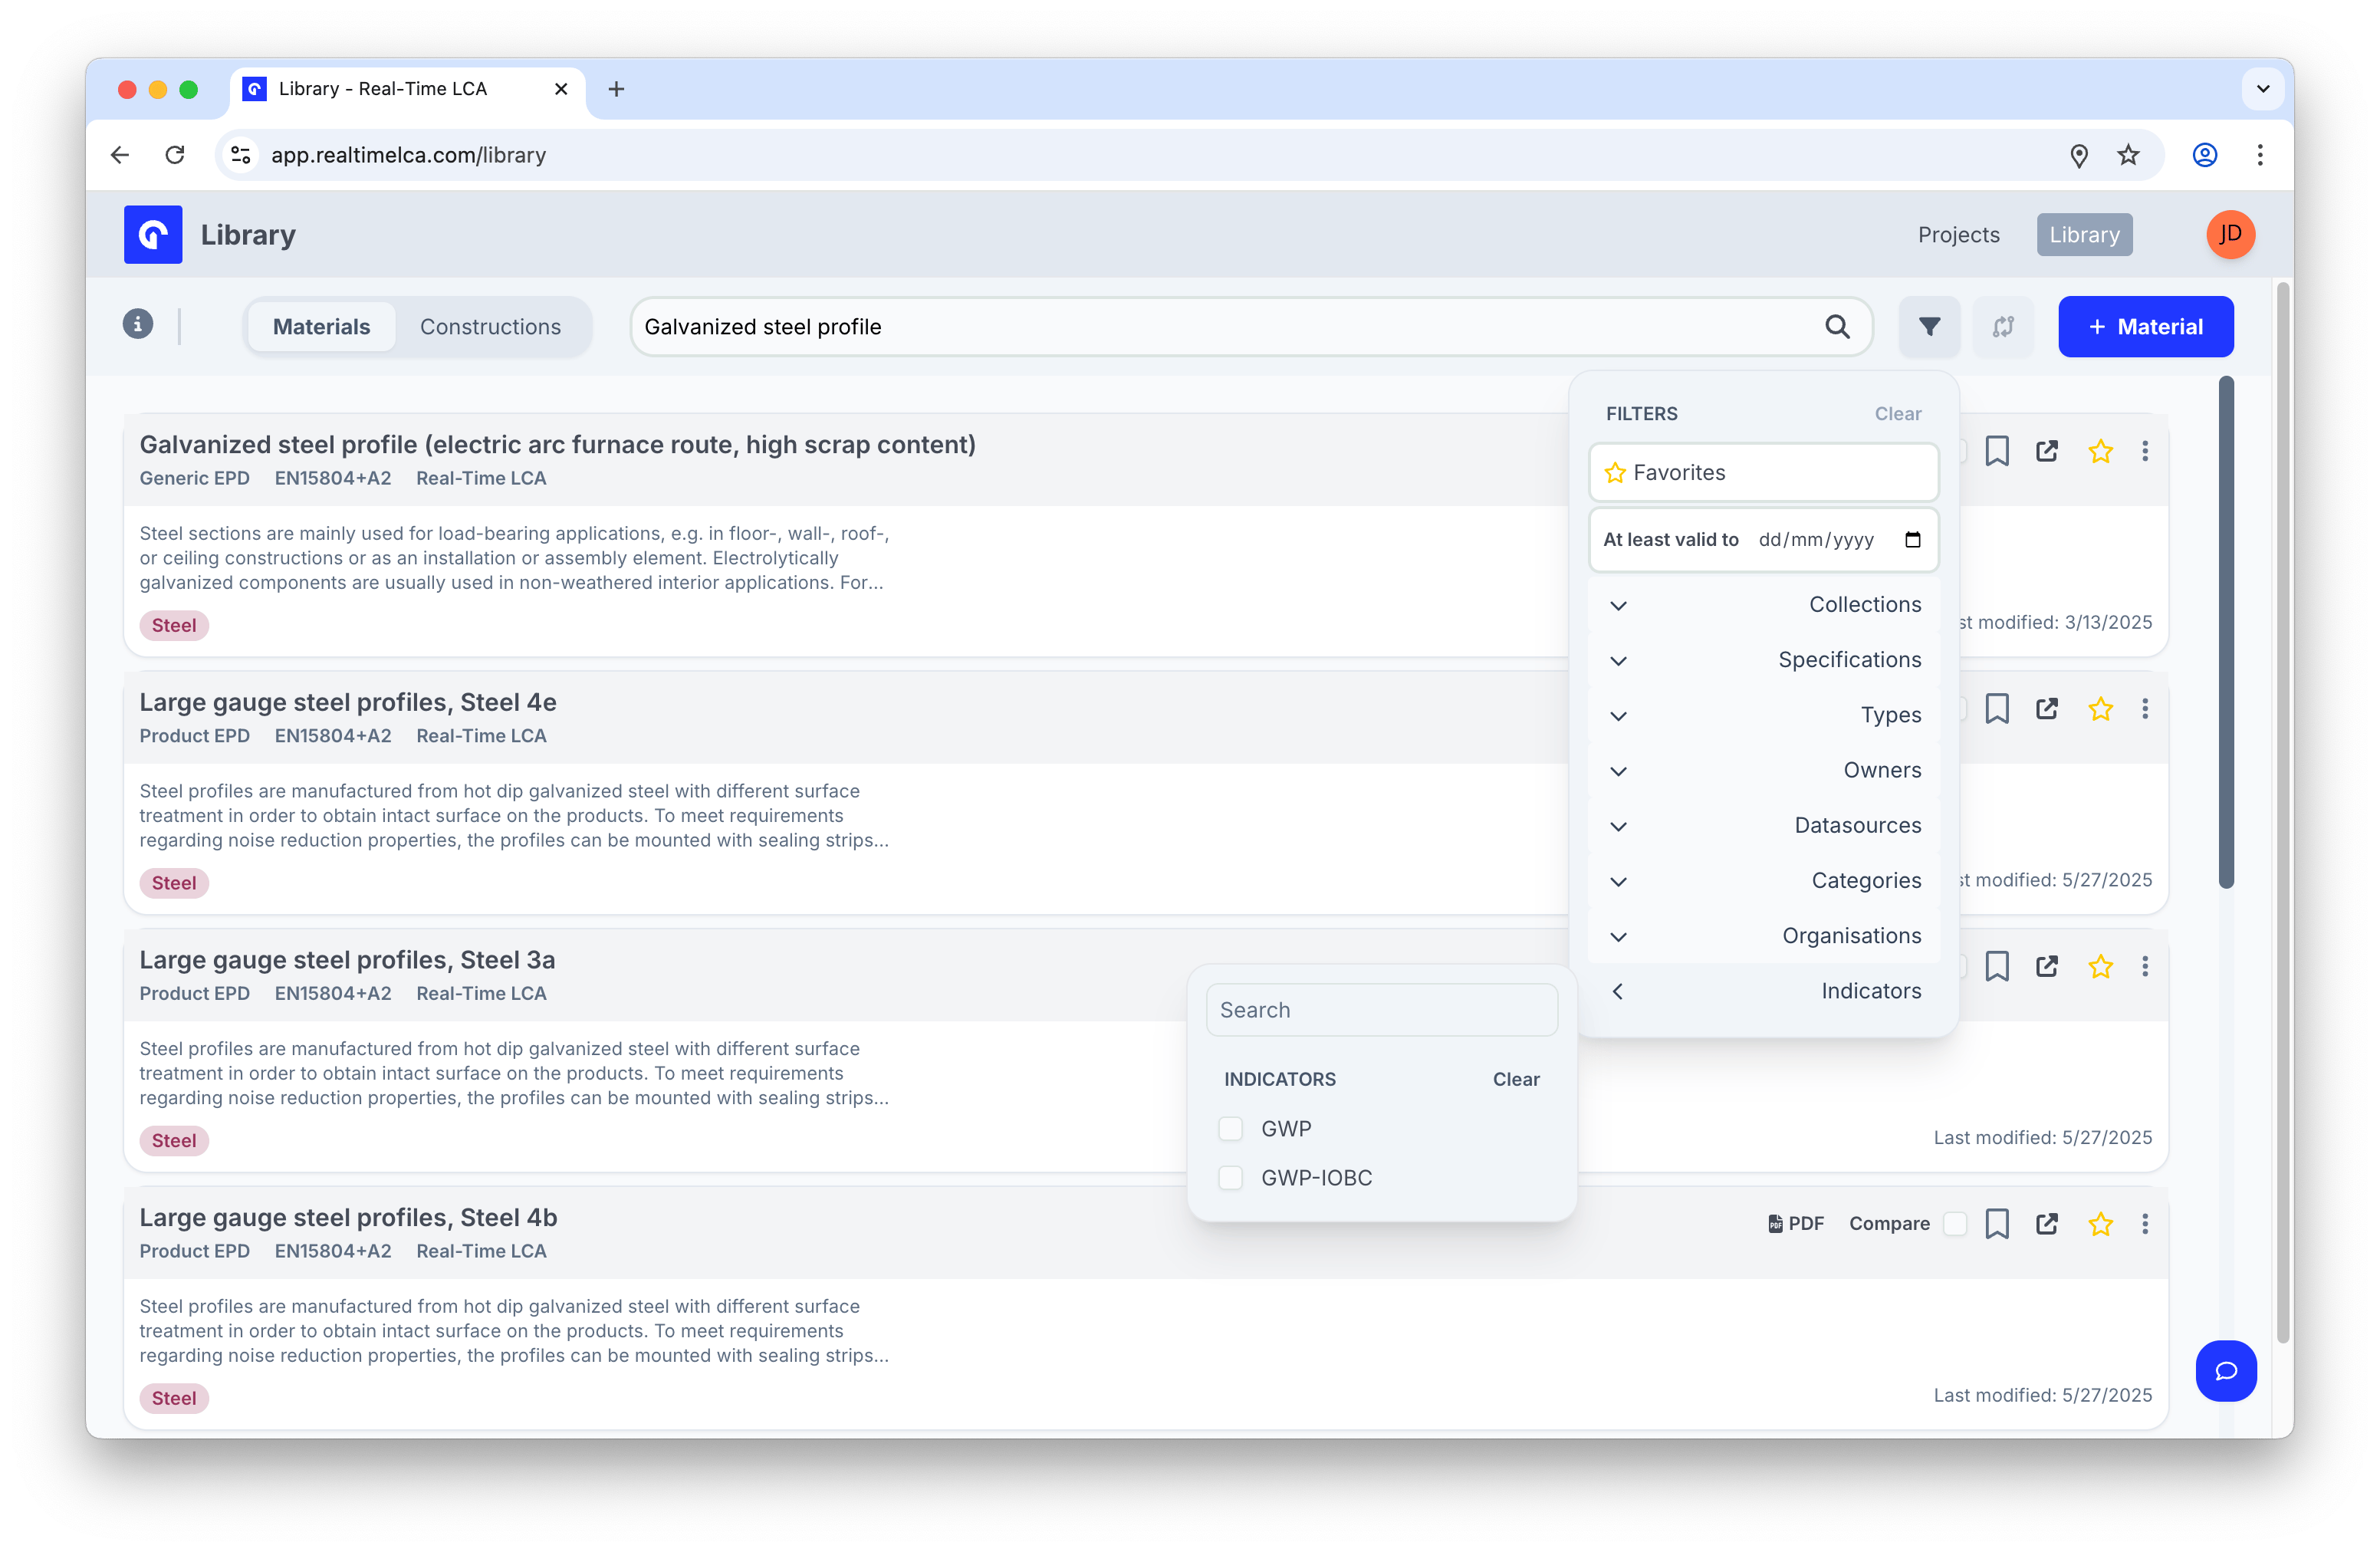Viewport: 2380px width, 1552px height.
Task: Star the Steel 4b material
Action: [x=2100, y=1224]
